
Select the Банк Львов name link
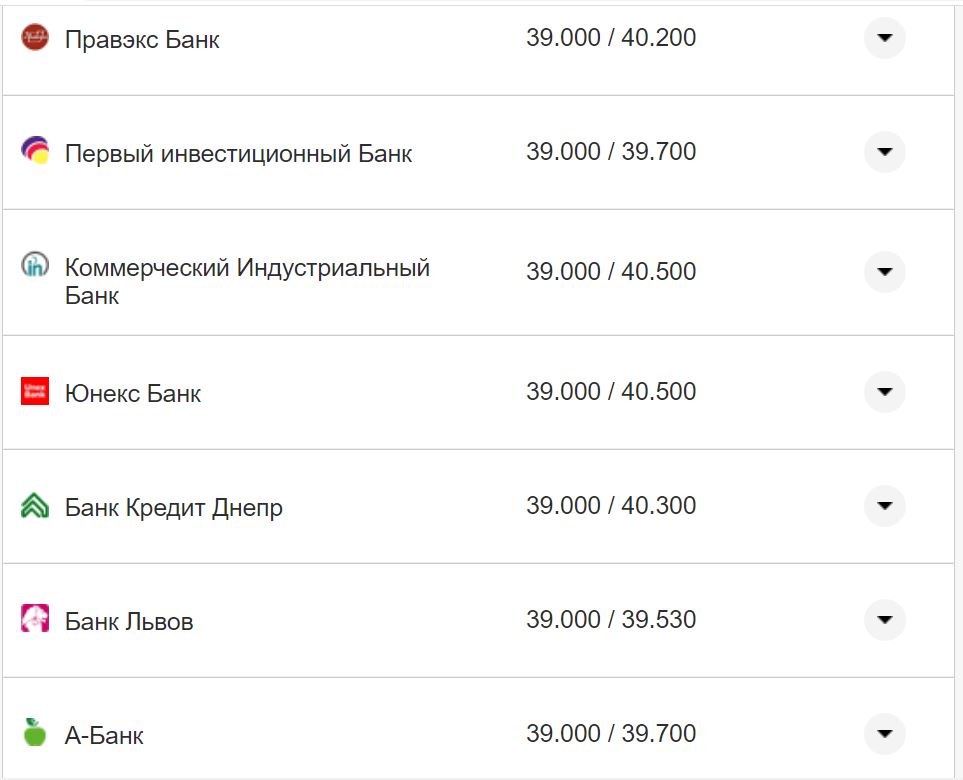pyautogui.click(x=129, y=619)
